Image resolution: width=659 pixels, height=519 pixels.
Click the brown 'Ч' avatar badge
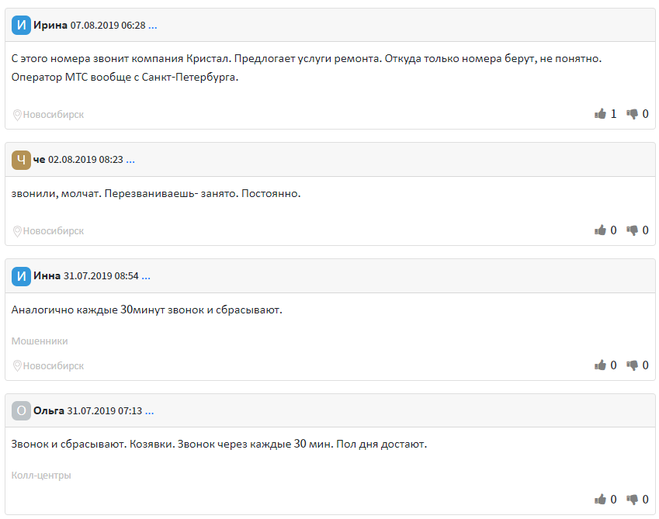pyautogui.click(x=21, y=160)
